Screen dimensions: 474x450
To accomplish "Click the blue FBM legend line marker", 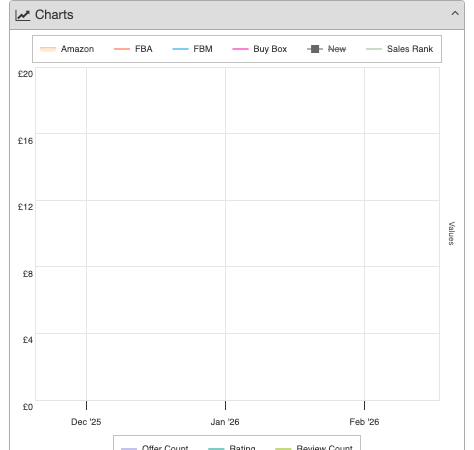I will point(180,49).
